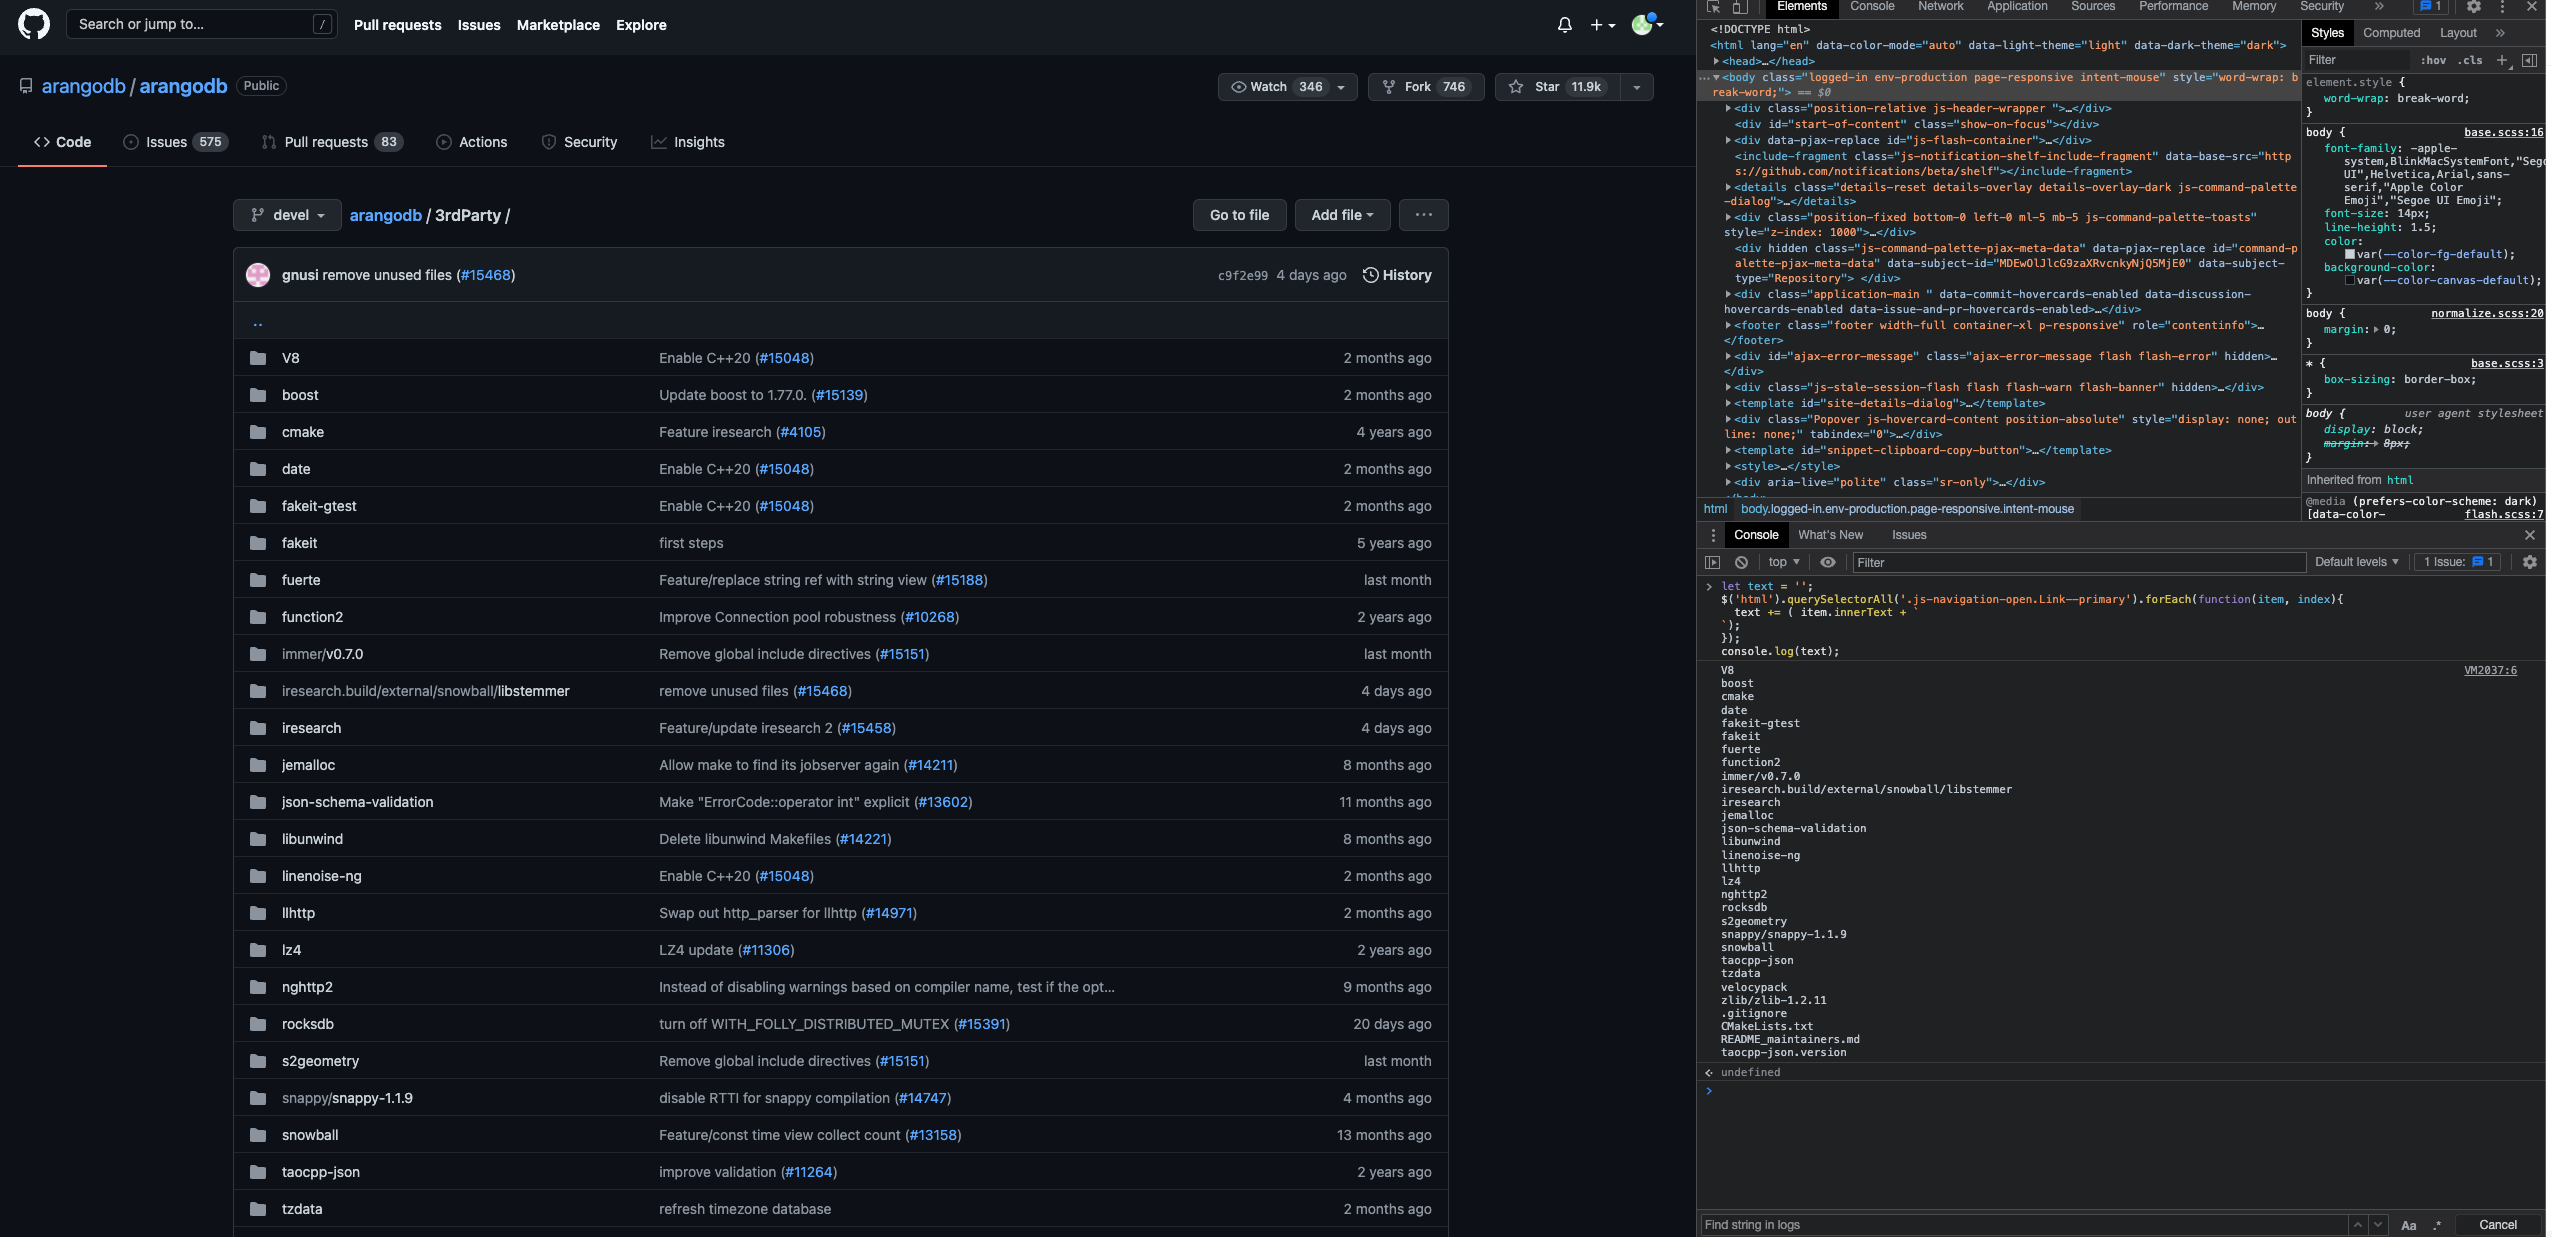
Task: Click the Go to file button
Action: point(1239,215)
